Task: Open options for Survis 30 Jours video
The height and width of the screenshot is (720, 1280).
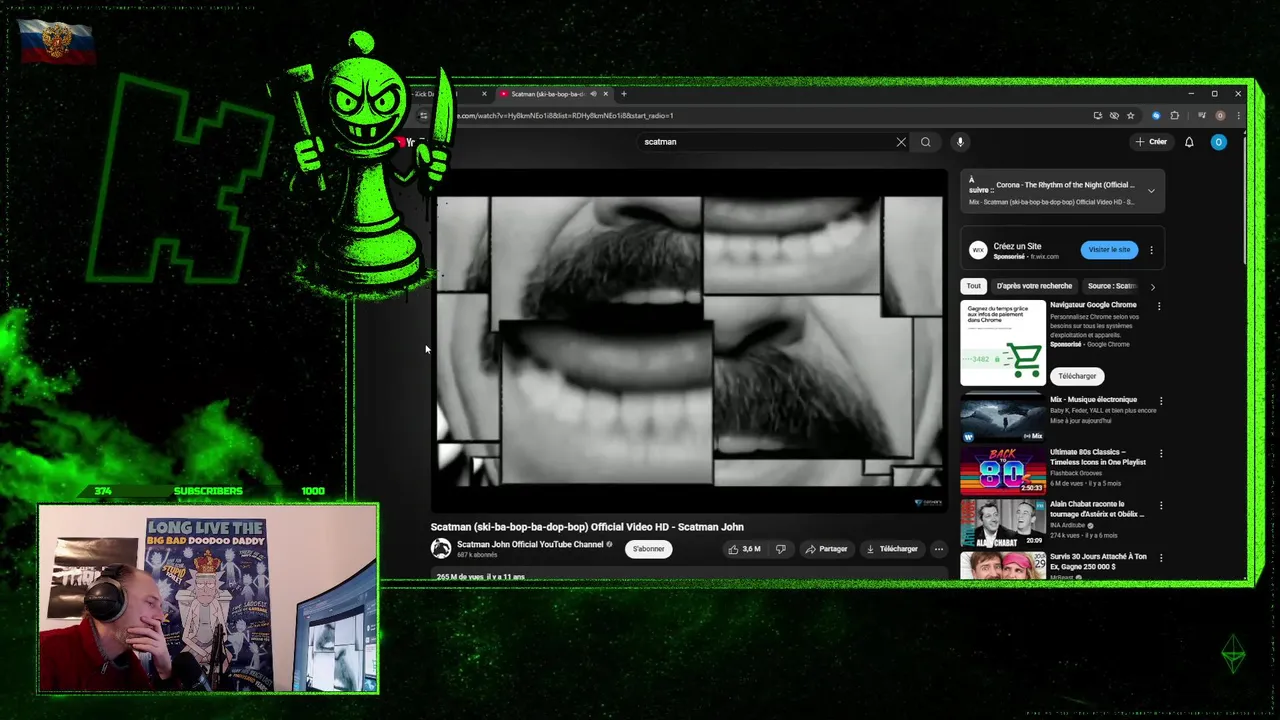Action: 1161,557
